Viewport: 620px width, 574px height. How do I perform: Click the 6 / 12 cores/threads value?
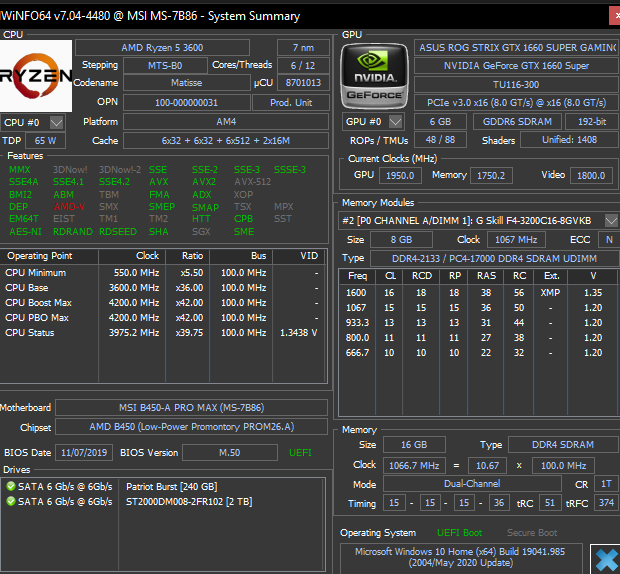pyautogui.click(x=303, y=66)
